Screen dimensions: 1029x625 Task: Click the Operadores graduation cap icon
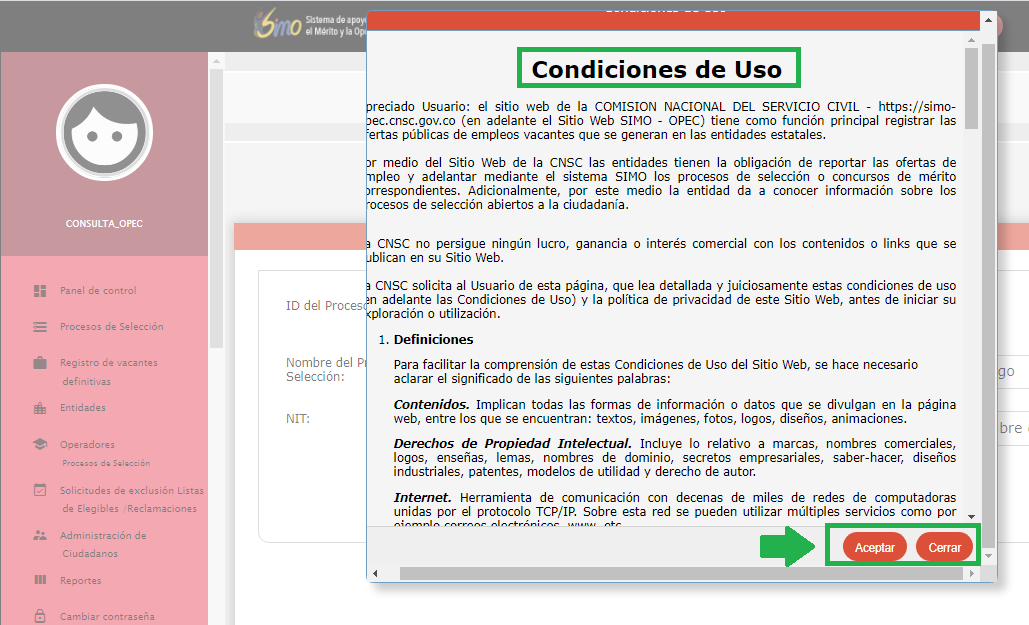coord(40,444)
